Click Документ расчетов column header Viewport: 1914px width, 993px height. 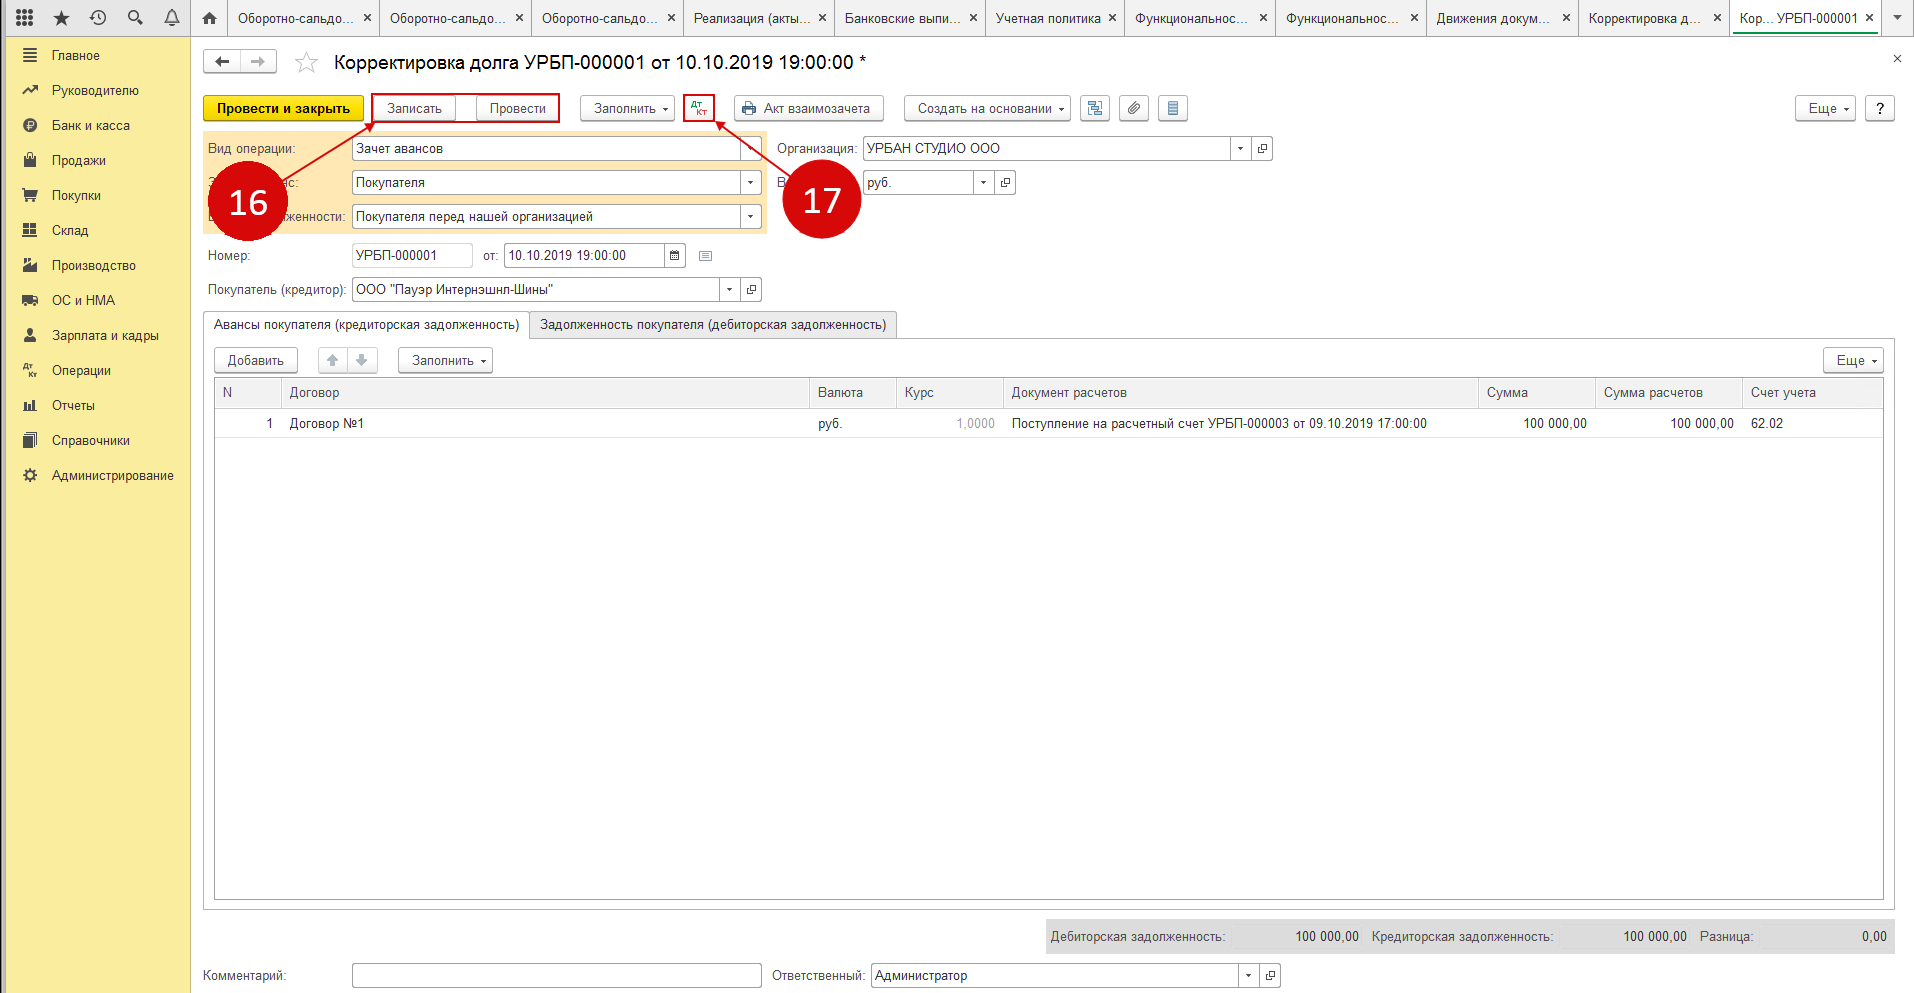pyautogui.click(x=1240, y=393)
